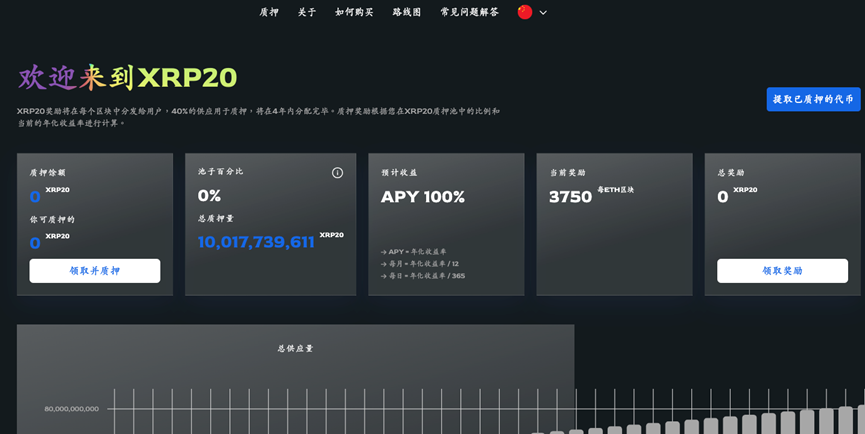Open the language dropdown chevron
The width and height of the screenshot is (865, 434).
(x=543, y=13)
